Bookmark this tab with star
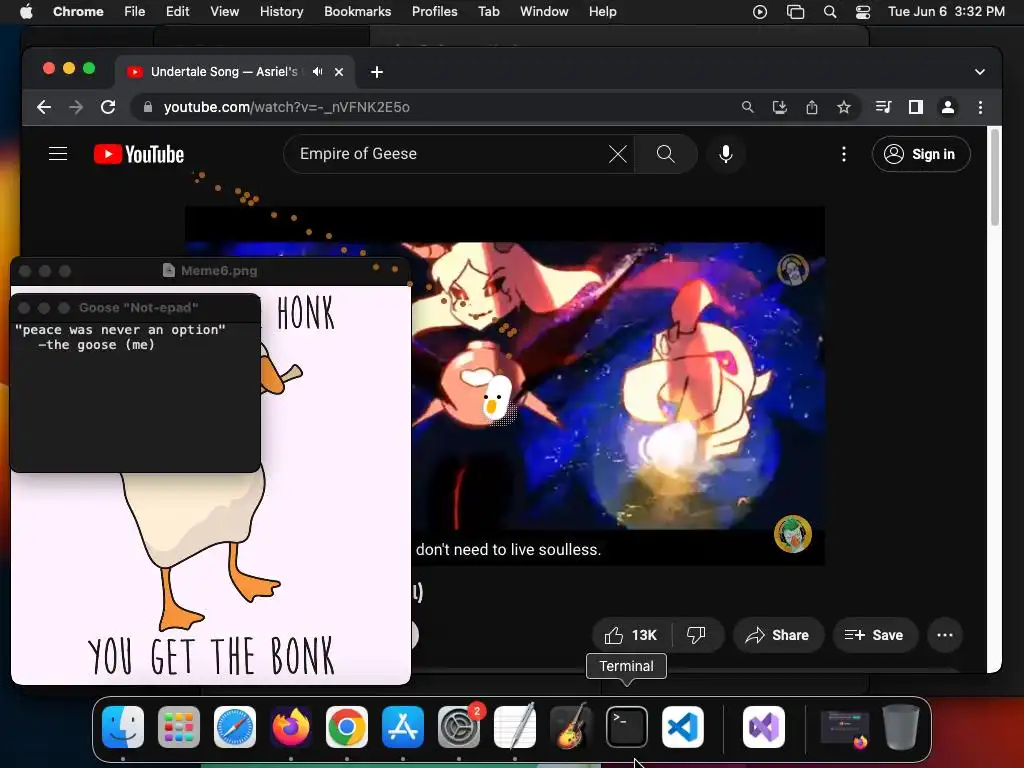Screen dimensions: 1024x768 [x=844, y=107]
